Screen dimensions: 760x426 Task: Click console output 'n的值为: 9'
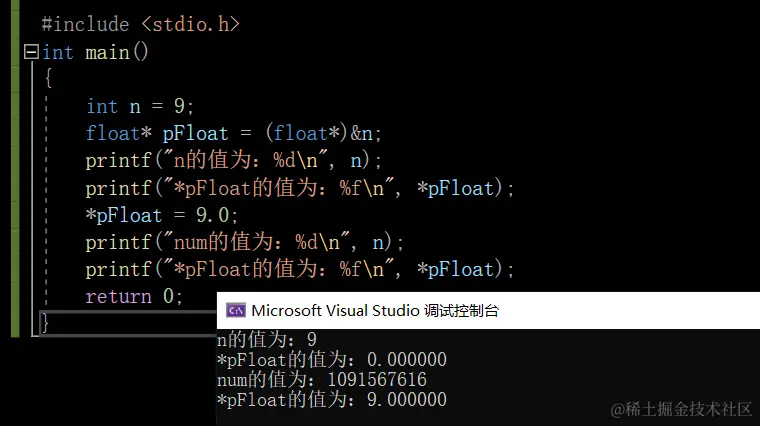tap(267, 339)
